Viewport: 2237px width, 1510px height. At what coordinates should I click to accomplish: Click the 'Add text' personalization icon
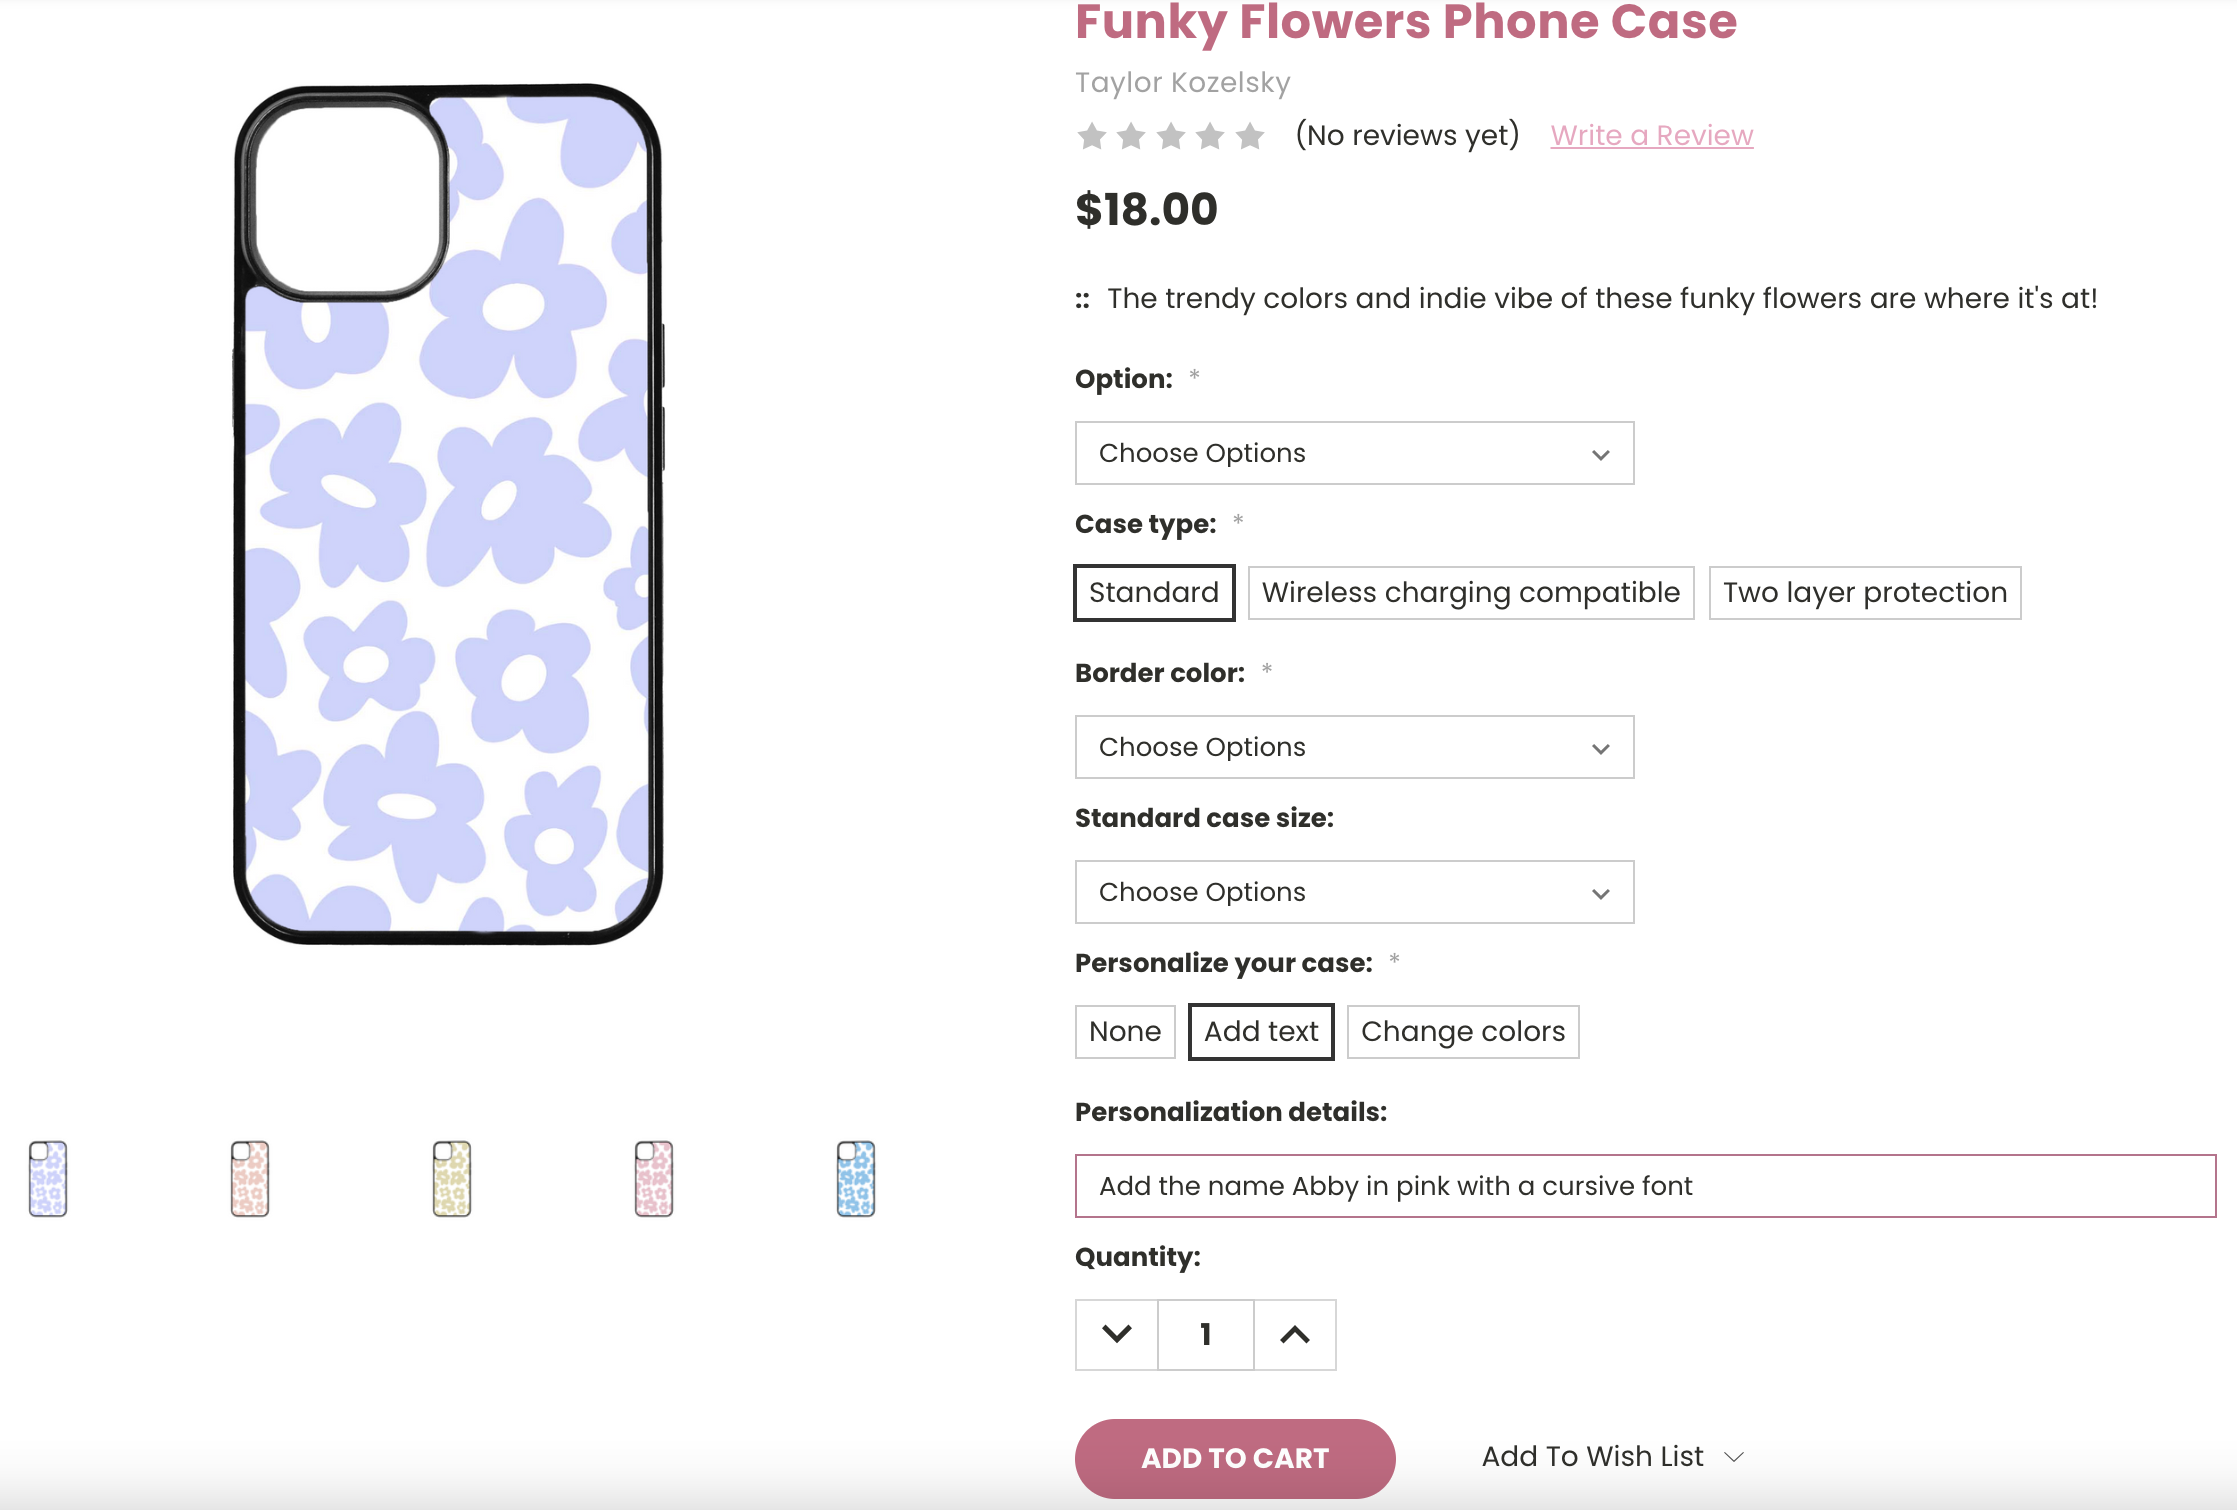[1260, 1030]
